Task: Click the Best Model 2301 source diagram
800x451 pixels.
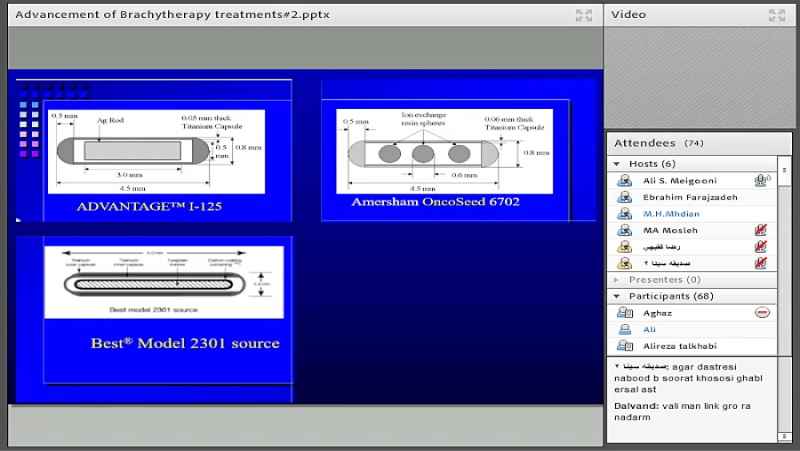Action: point(164,282)
